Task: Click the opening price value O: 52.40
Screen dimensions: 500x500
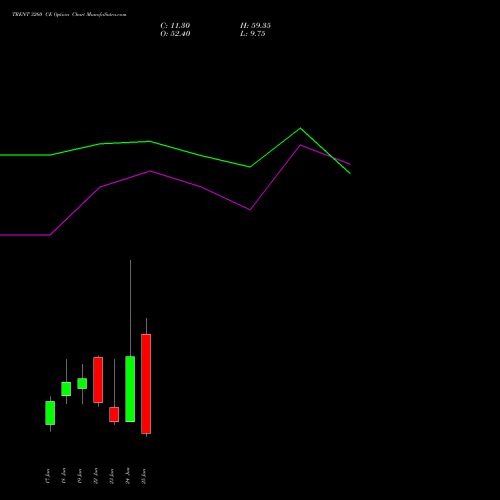Action: (x=175, y=34)
